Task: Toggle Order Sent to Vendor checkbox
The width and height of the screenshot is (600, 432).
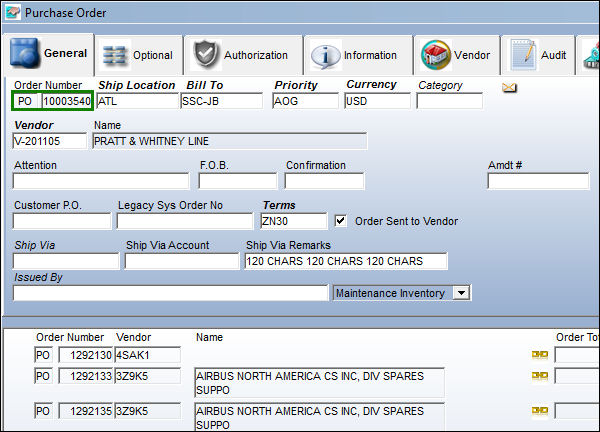Action: tap(341, 221)
